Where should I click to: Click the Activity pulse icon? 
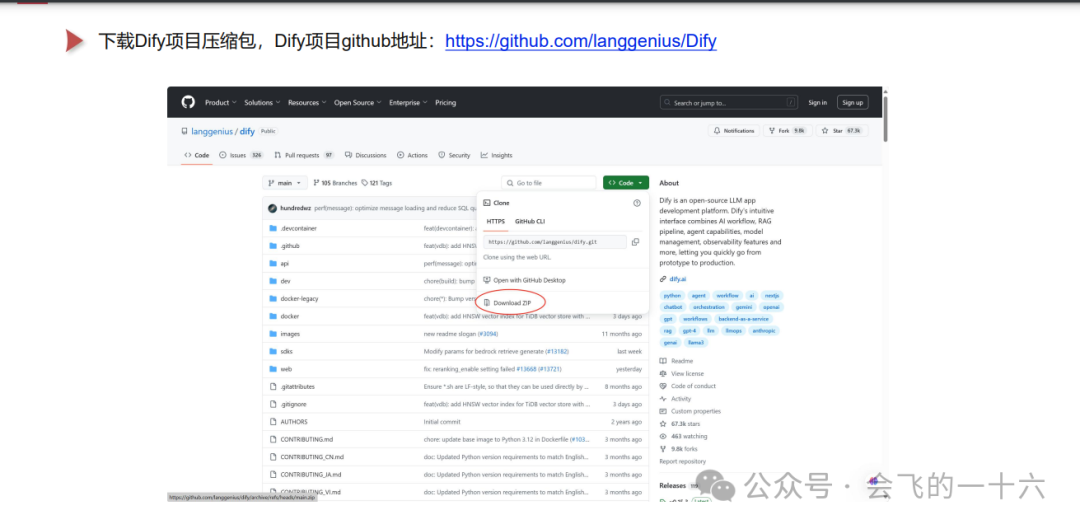tap(663, 399)
